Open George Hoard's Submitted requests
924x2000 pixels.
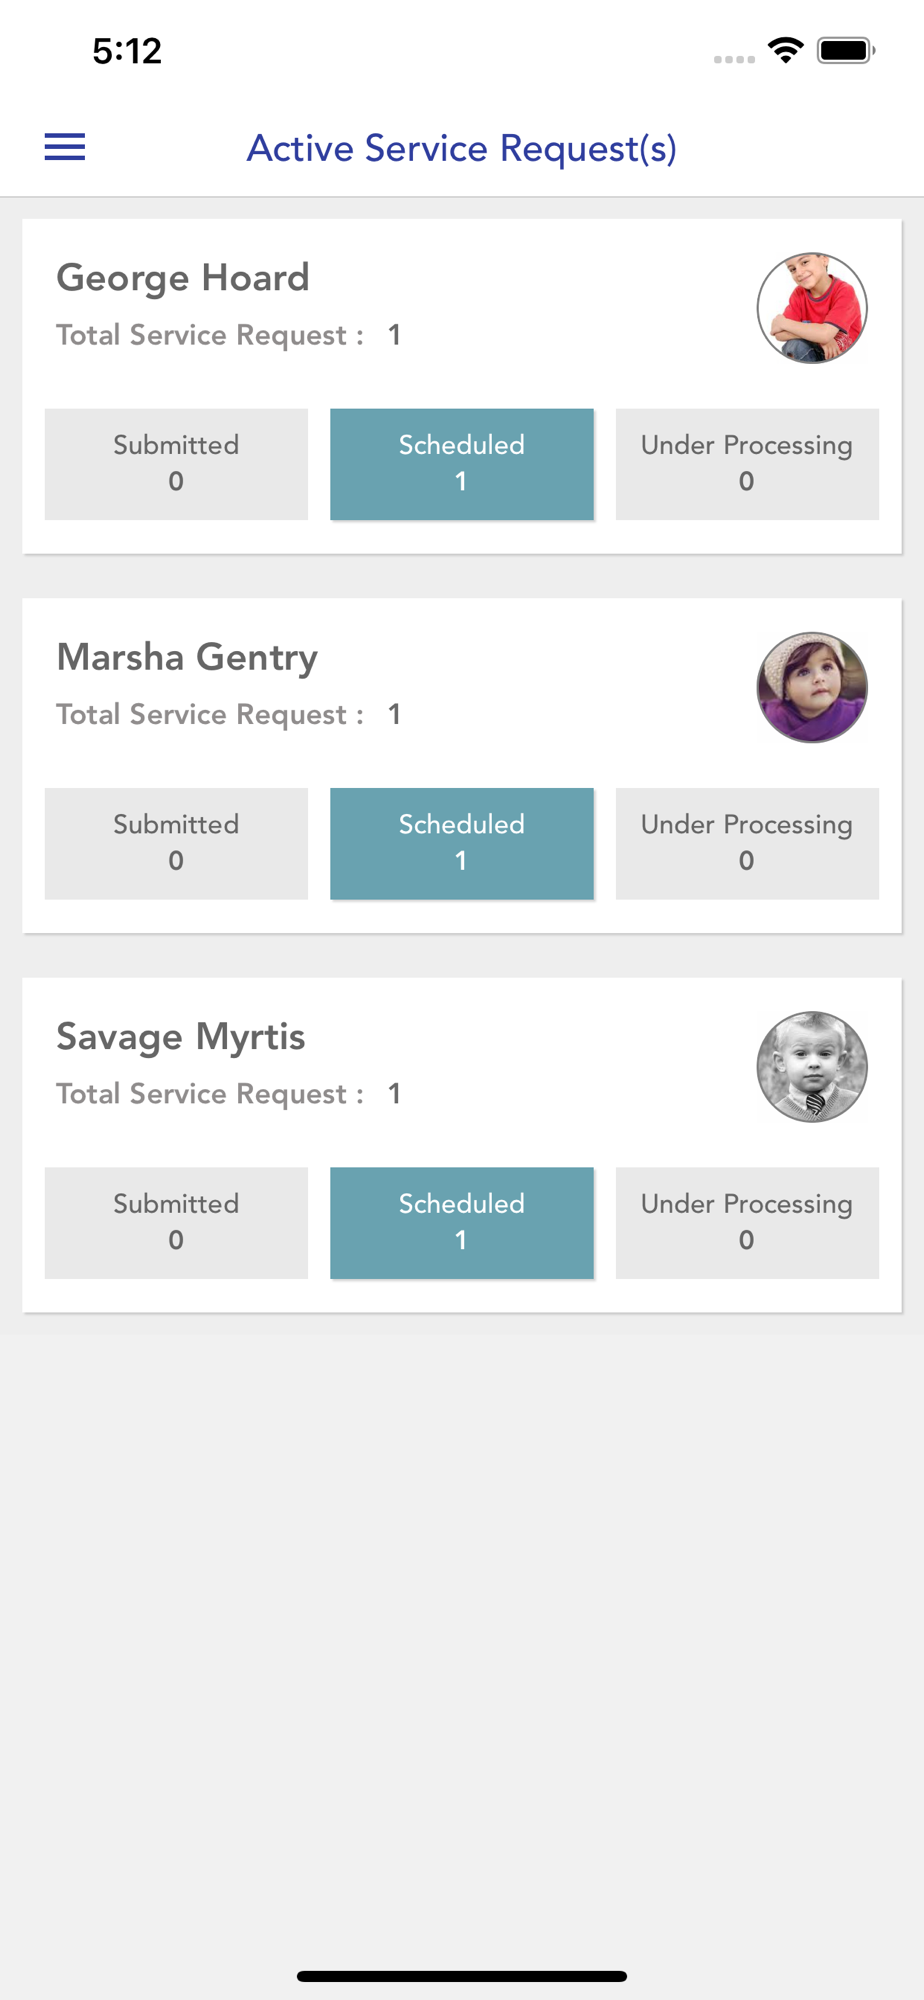[176, 463]
